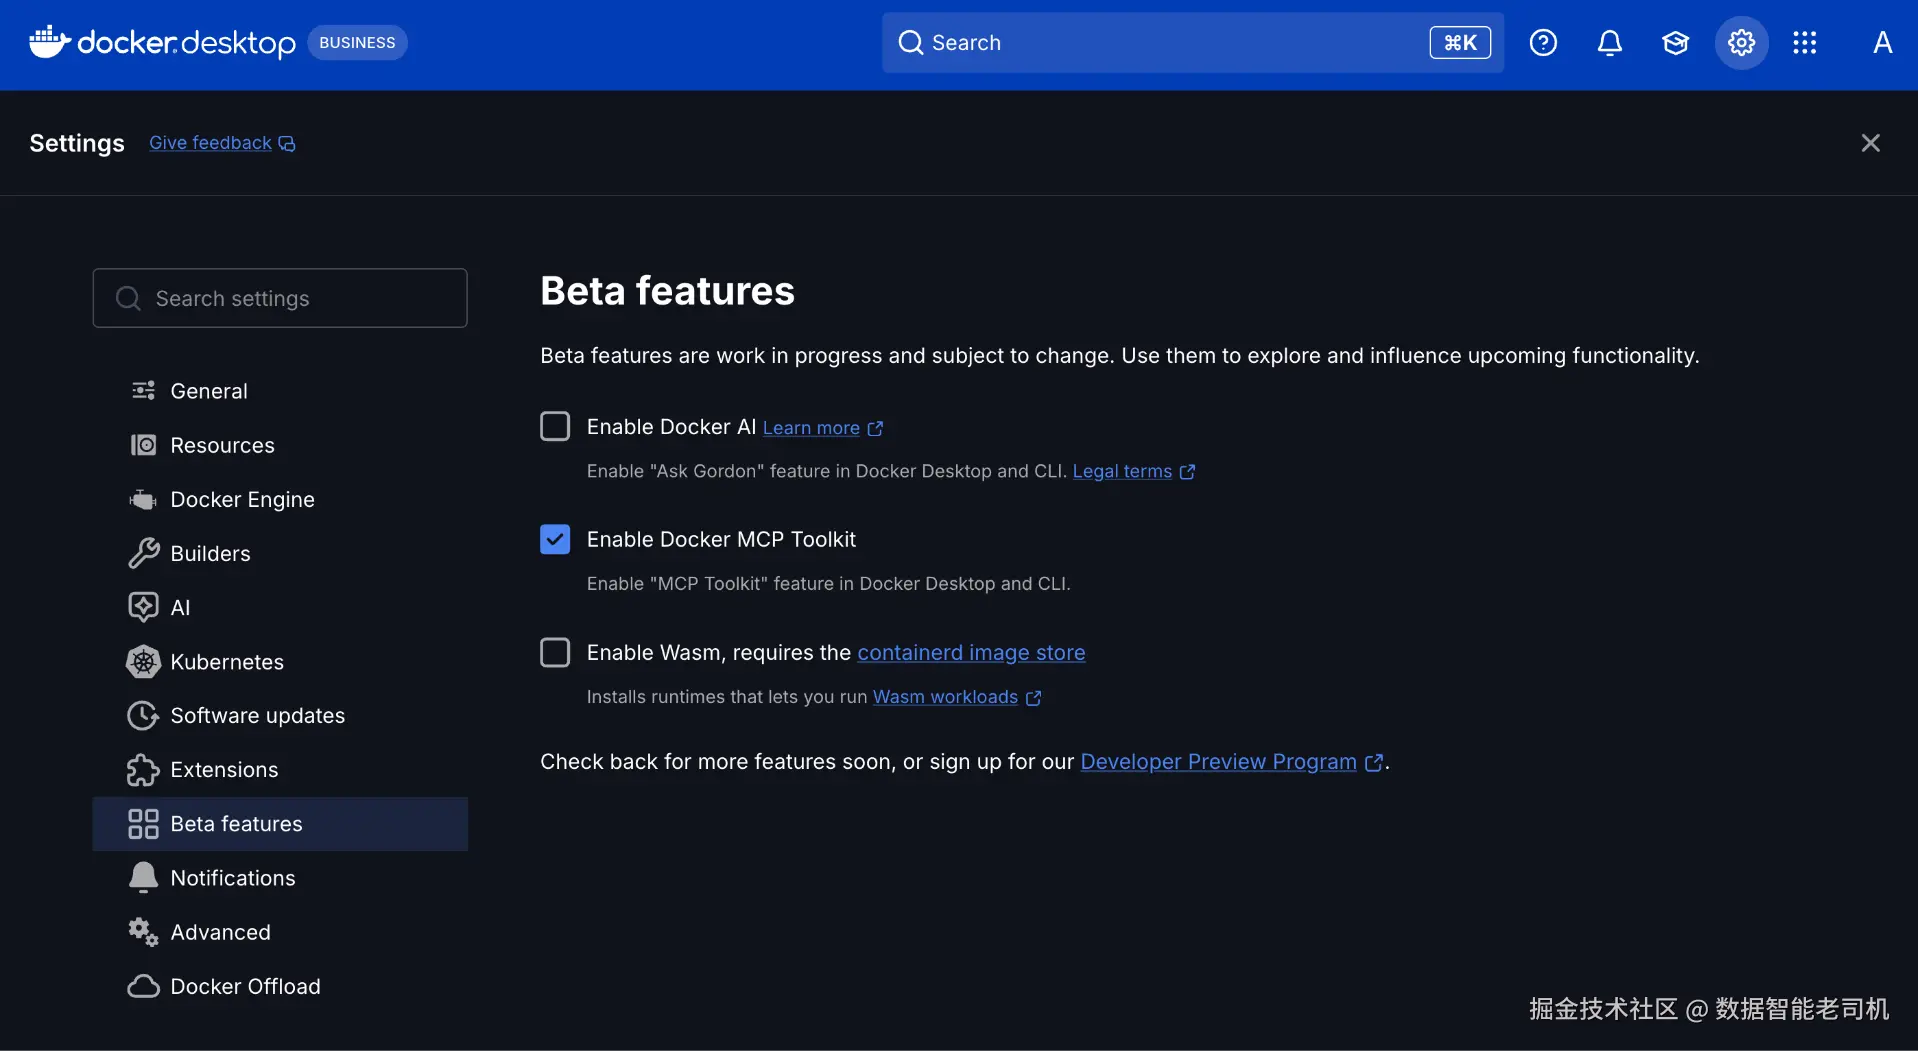Open General settings section
1918x1051 pixels.
pyautogui.click(x=280, y=390)
